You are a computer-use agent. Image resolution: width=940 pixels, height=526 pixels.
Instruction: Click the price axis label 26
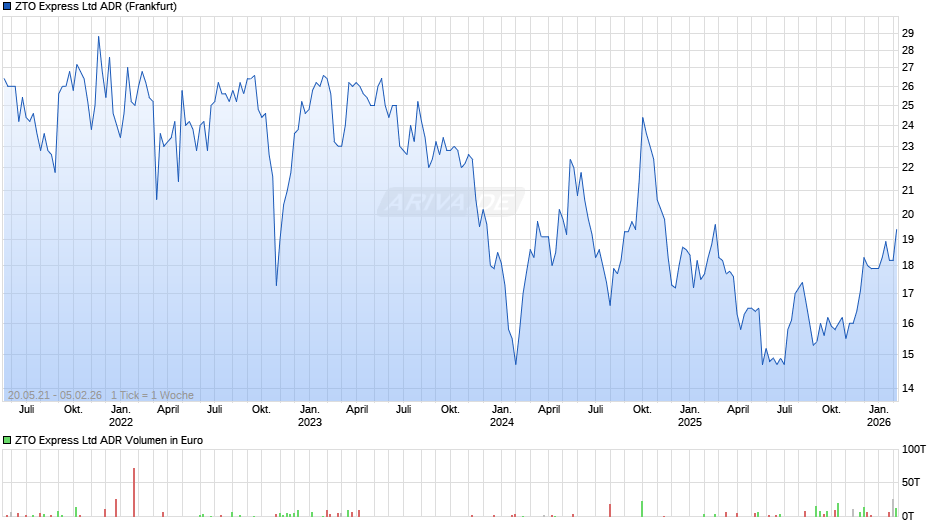coord(908,86)
